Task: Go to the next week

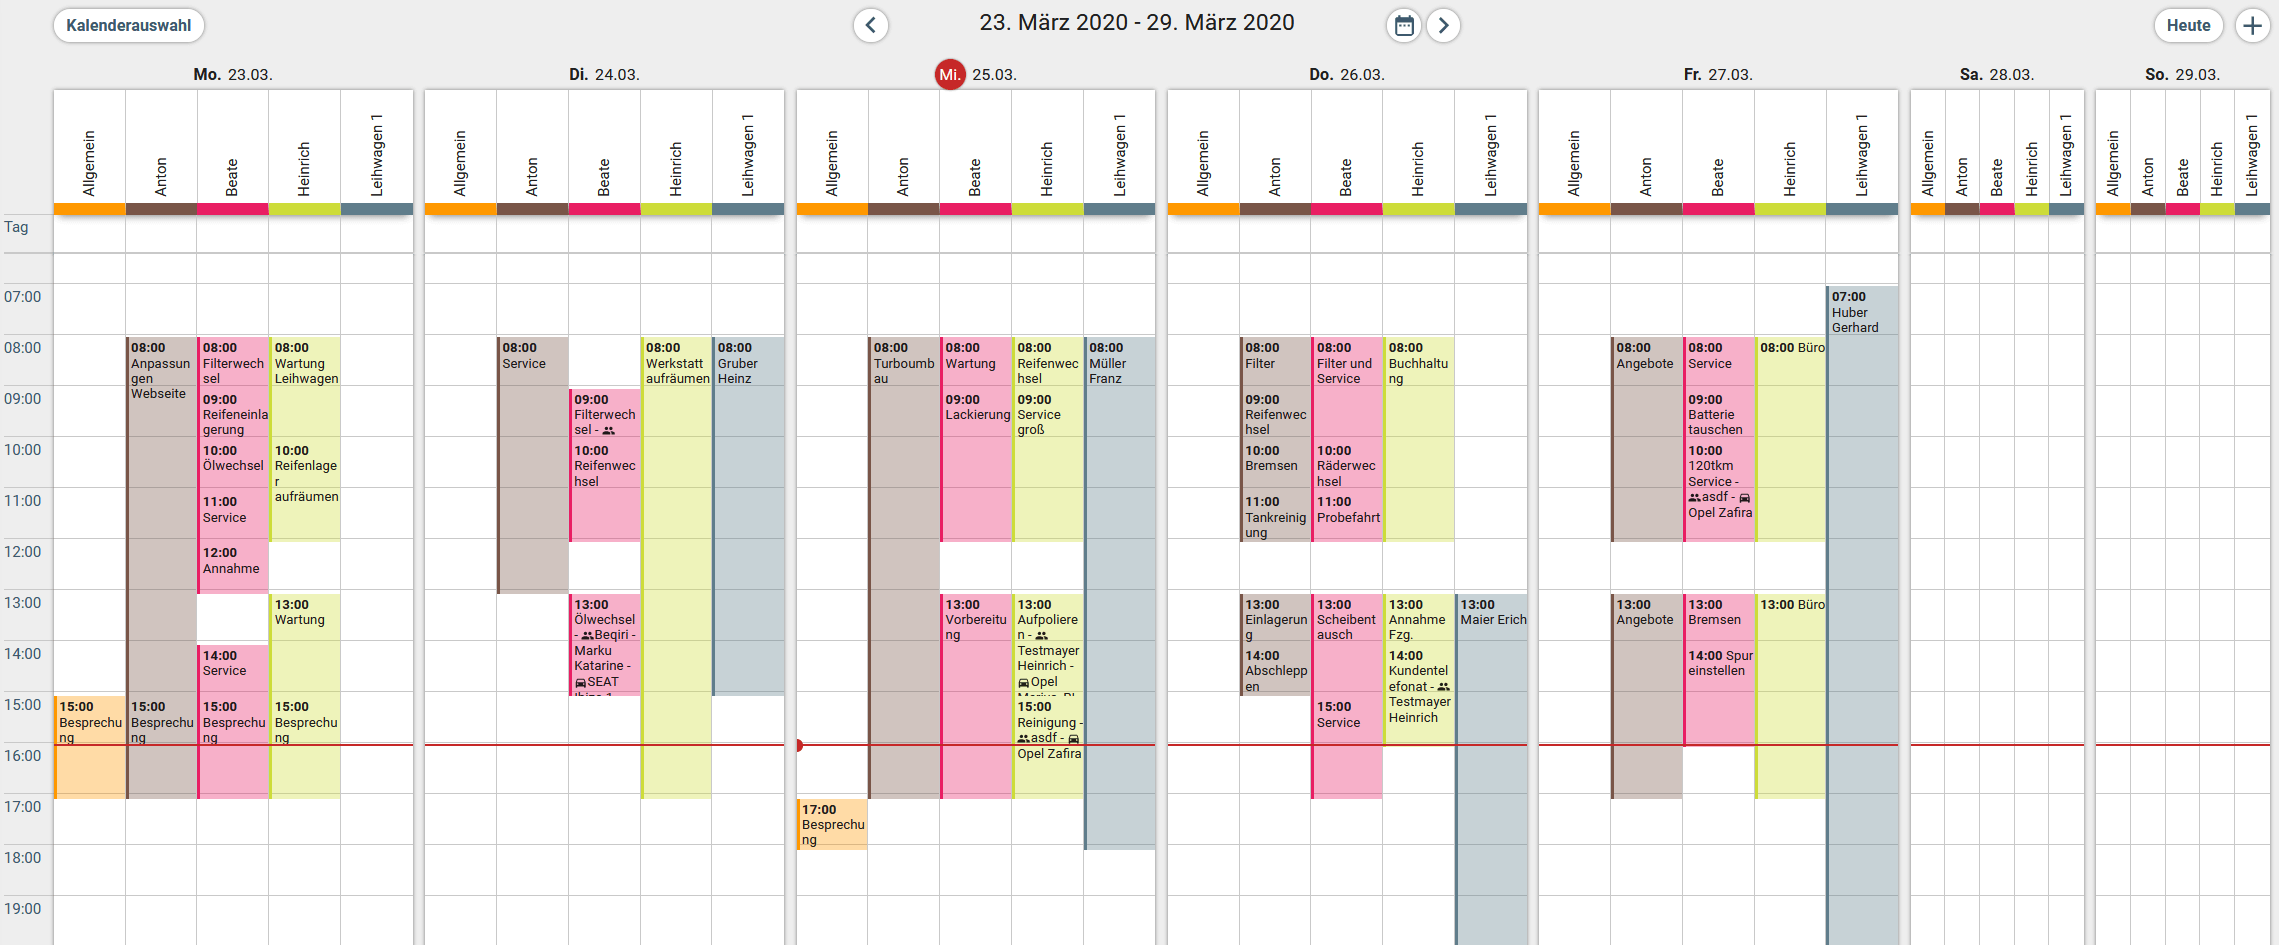Action: [1443, 25]
